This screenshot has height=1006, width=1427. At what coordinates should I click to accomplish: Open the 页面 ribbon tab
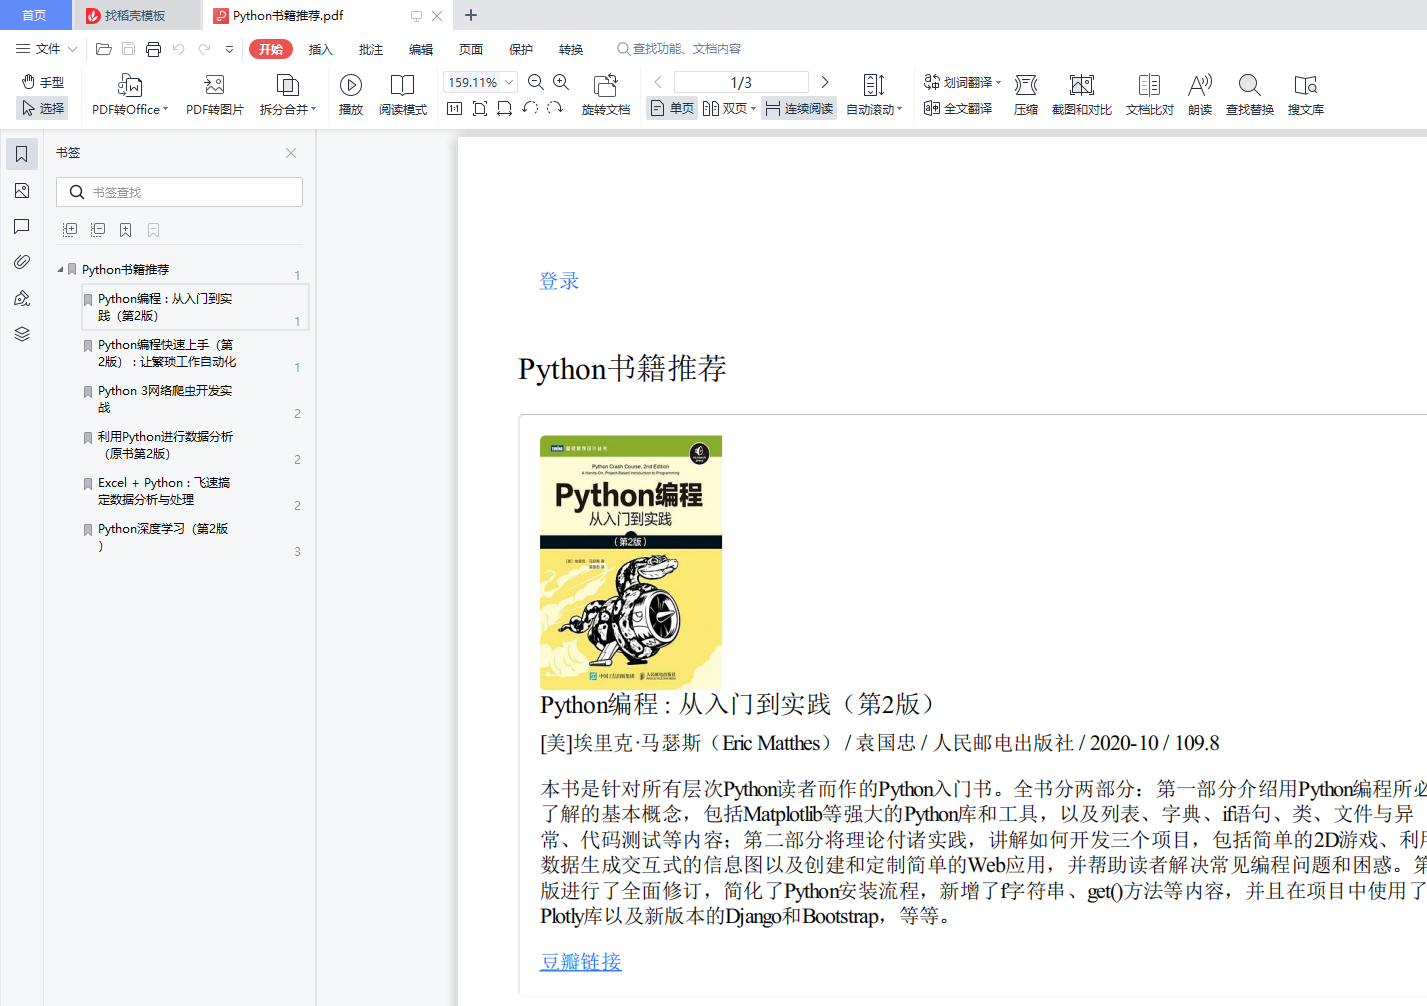coord(471,49)
